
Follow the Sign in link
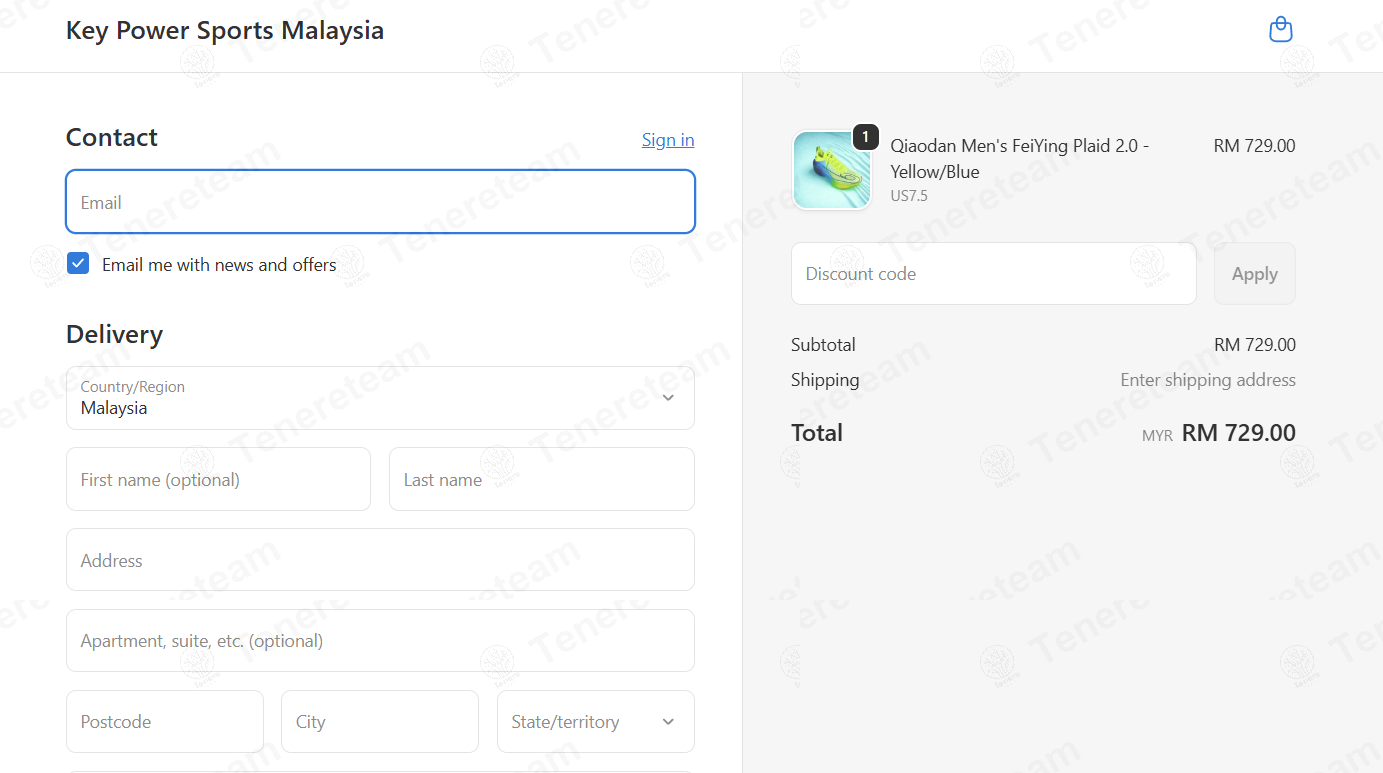tap(668, 140)
